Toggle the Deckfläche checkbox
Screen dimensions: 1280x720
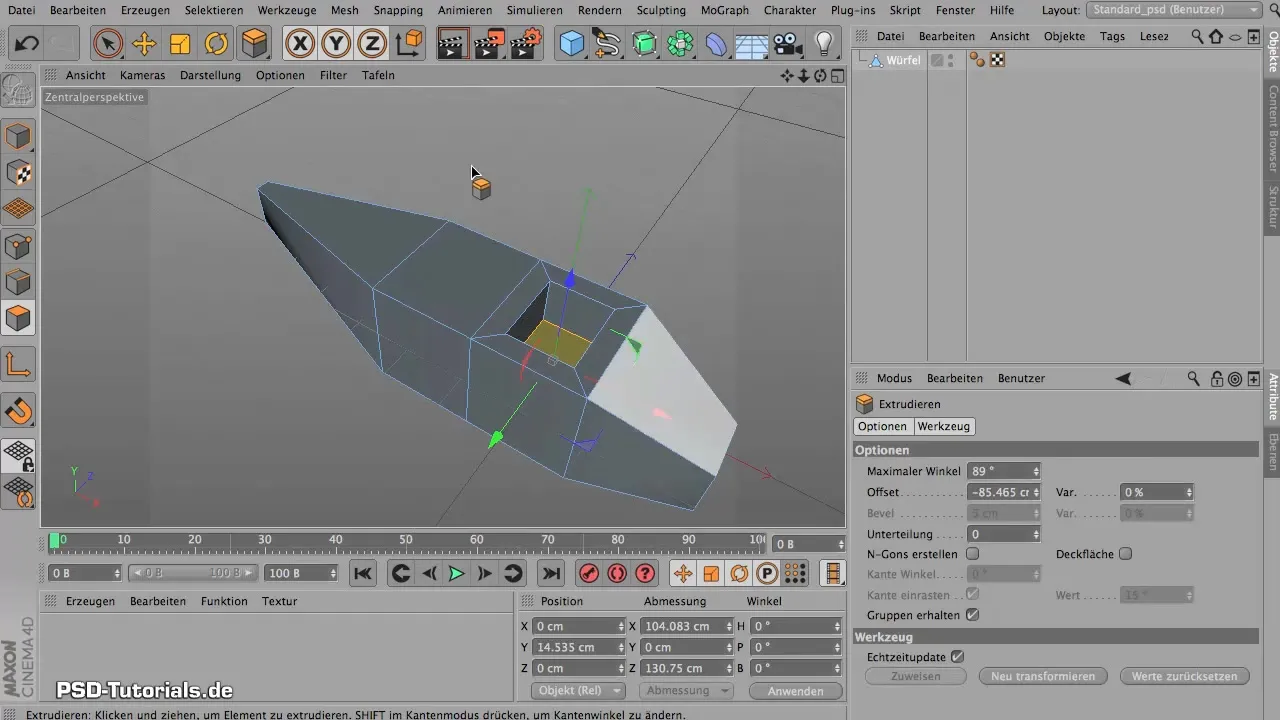pyautogui.click(x=1125, y=554)
